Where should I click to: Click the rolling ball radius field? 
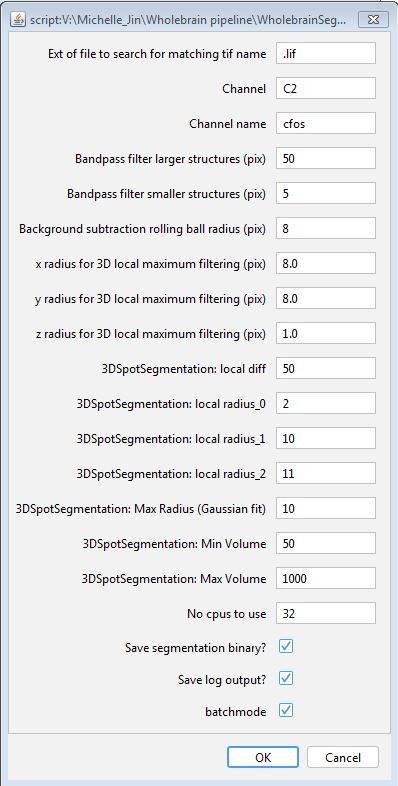click(326, 229)
